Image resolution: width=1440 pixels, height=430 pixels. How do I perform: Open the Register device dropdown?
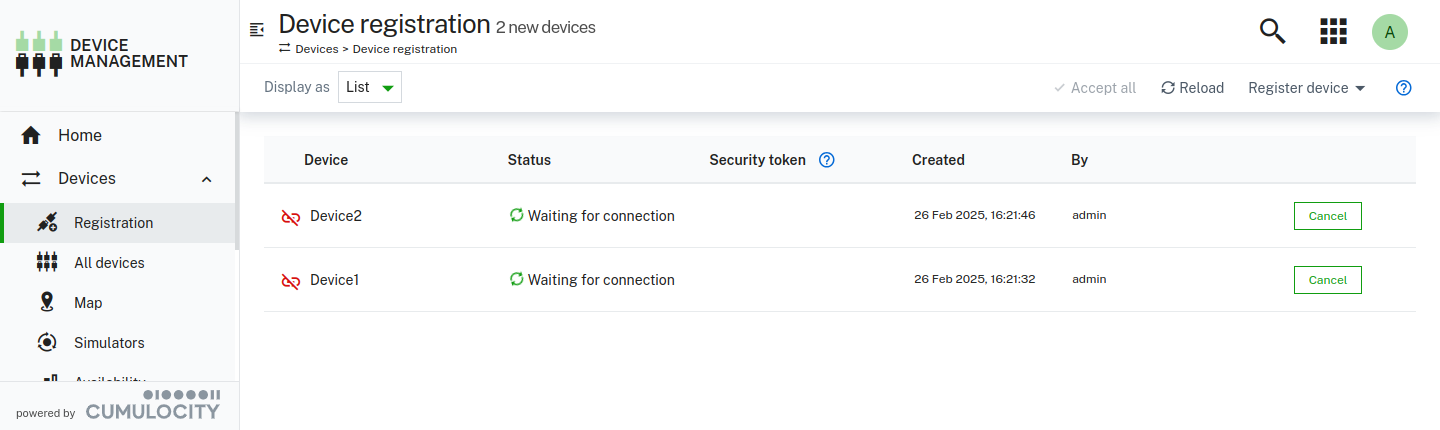[1307, 88]
